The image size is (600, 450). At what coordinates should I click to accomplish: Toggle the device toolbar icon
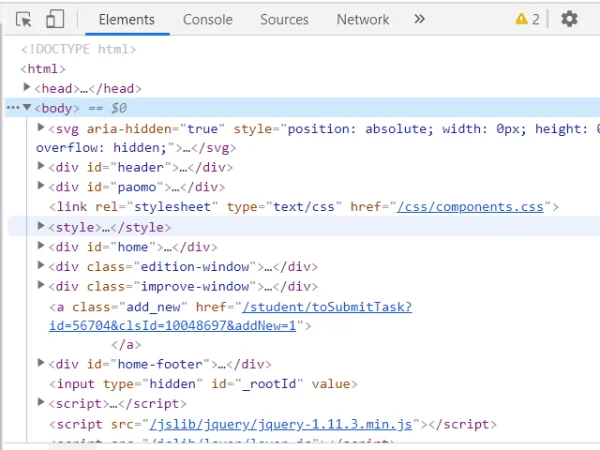coord(55,19)
